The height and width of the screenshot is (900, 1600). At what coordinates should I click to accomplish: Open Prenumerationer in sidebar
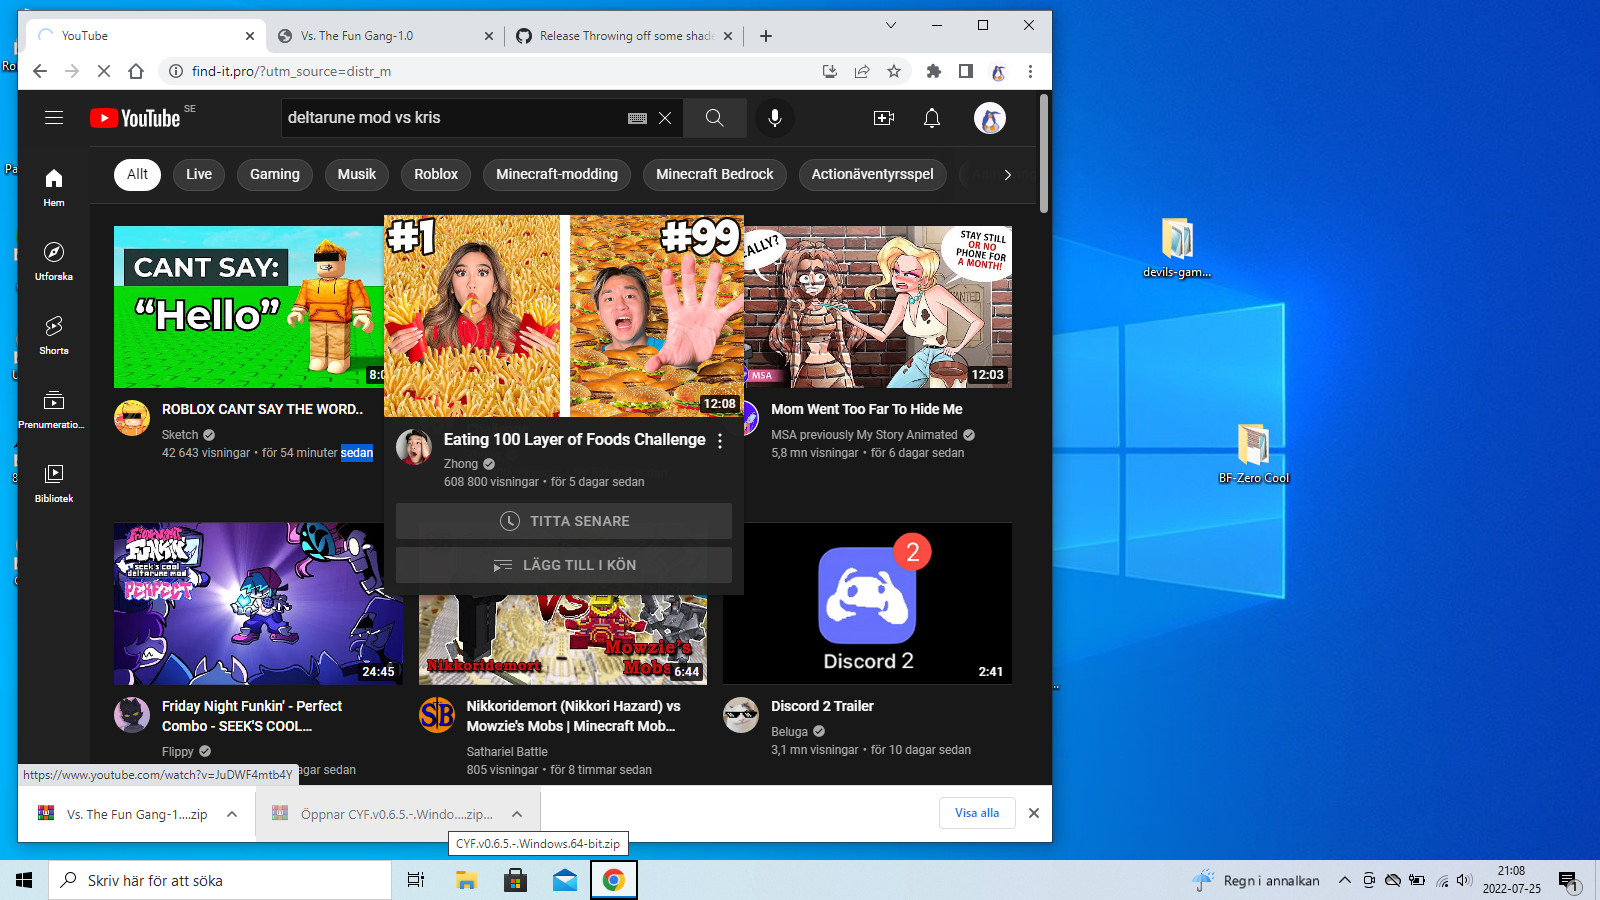point(54,409)
